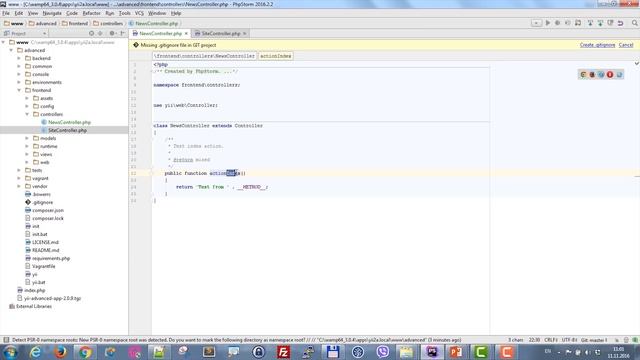Click the controllers breadcrumb in the navigation bar
The width and height of the screenshot is (640, 360).
pyautogui.click(x=108, y=23)
